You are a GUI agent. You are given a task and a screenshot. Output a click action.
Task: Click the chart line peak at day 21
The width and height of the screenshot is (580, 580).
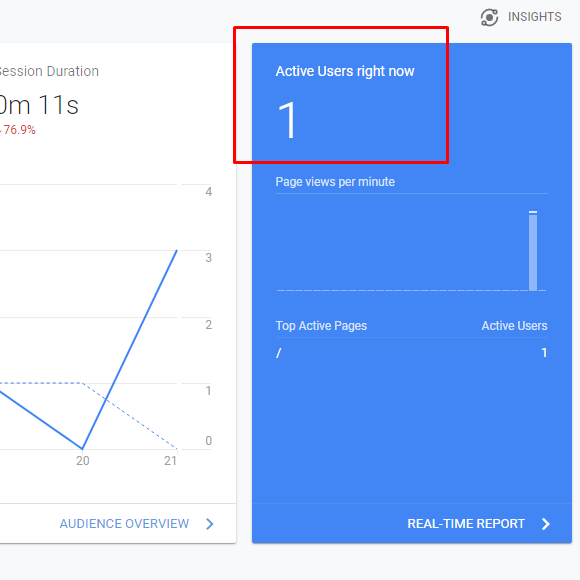[177, 251]
